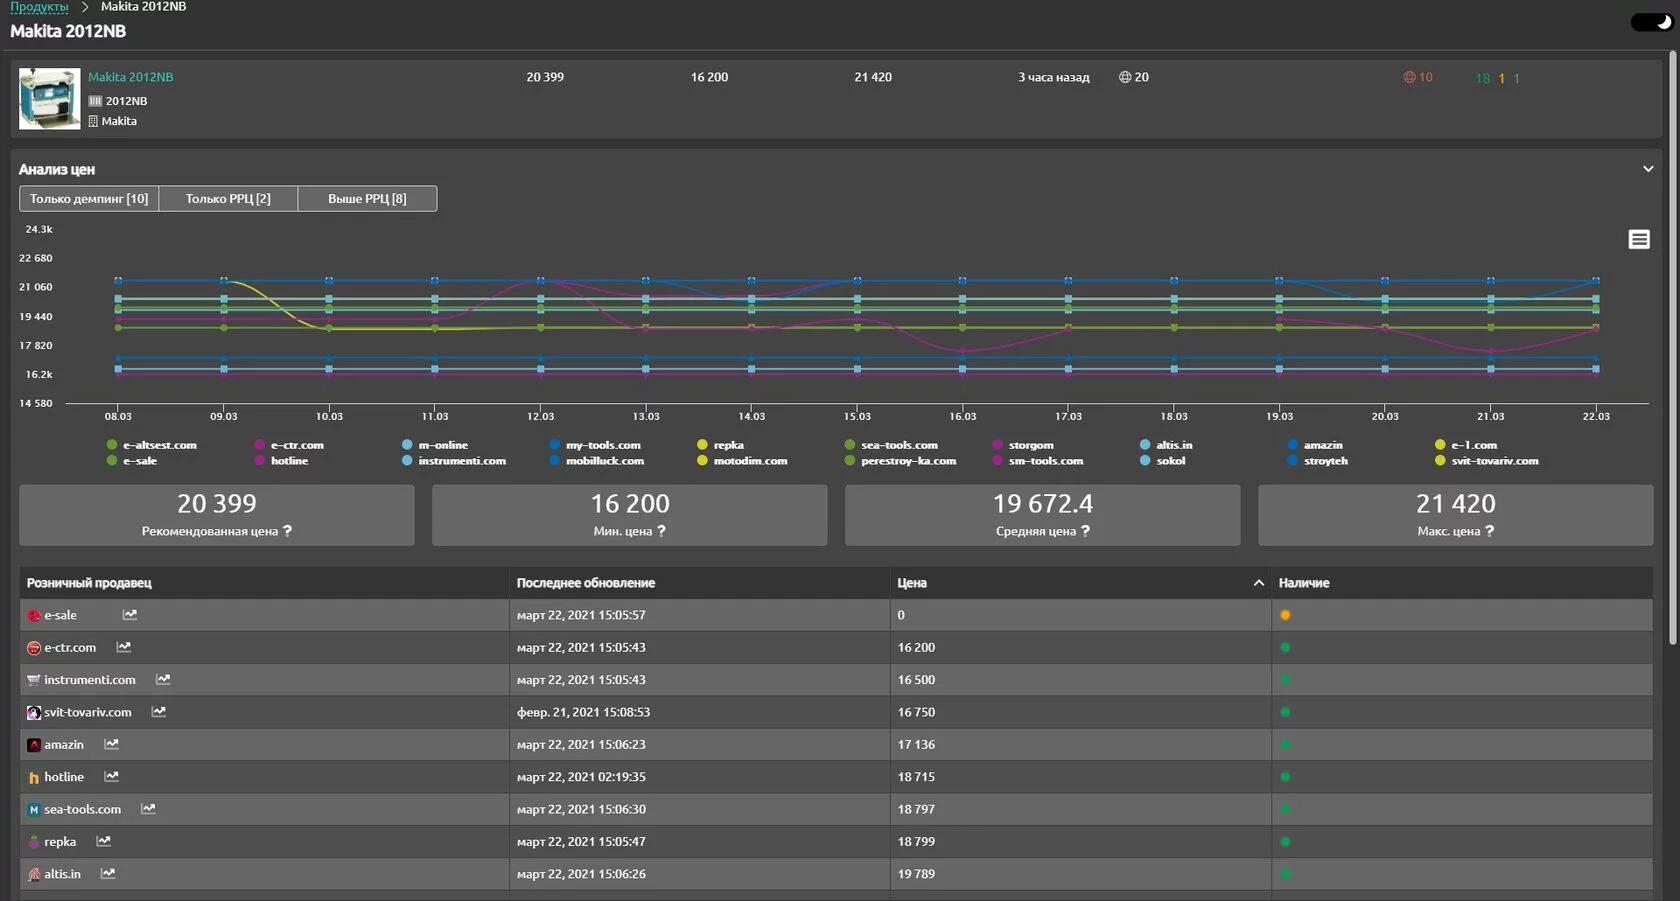Screen dimensions: 1680x901
Task: Click the globe icon next to 20
Action: (x=1125, y=77)
